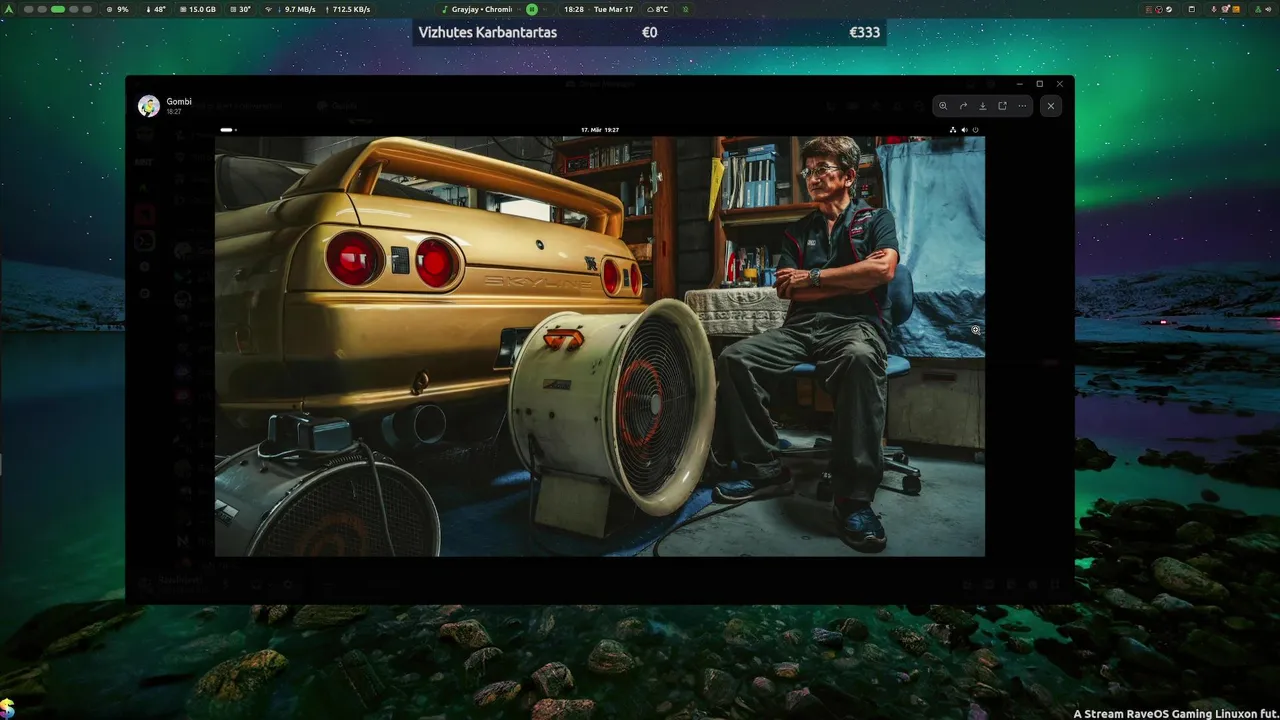The image size is (1280, 720).
Task: Close the image viewer with the X button
Action: [x=1050, y=105]
